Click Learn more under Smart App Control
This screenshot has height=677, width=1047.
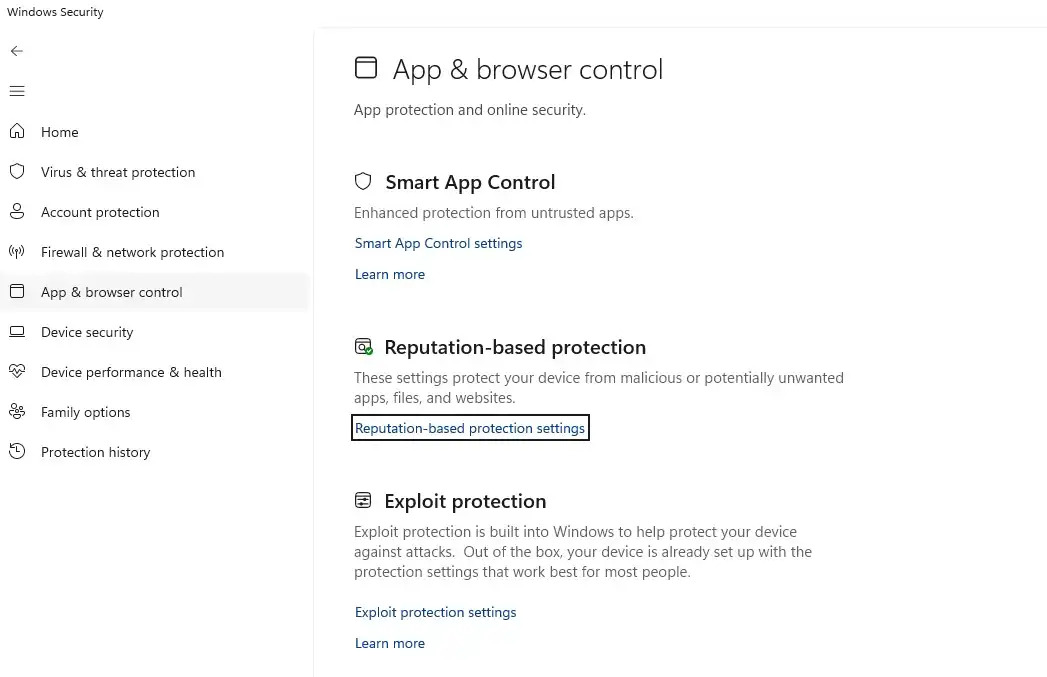coord(390,273)
